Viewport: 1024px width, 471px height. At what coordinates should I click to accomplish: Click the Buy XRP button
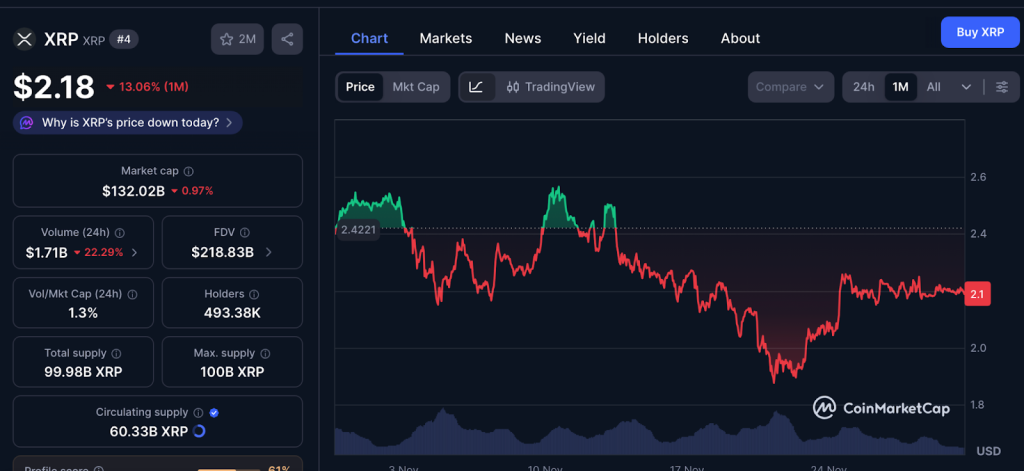[979, 32]
